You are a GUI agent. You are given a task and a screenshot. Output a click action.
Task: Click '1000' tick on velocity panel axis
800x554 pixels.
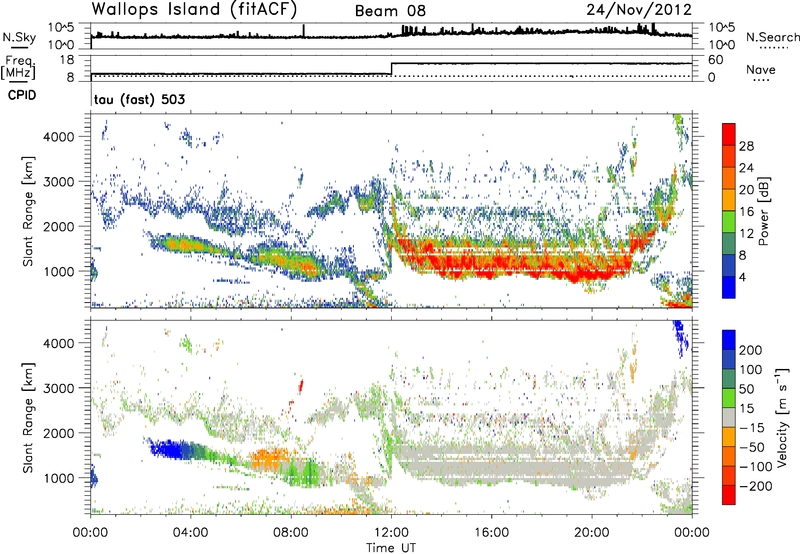point(58,478)
